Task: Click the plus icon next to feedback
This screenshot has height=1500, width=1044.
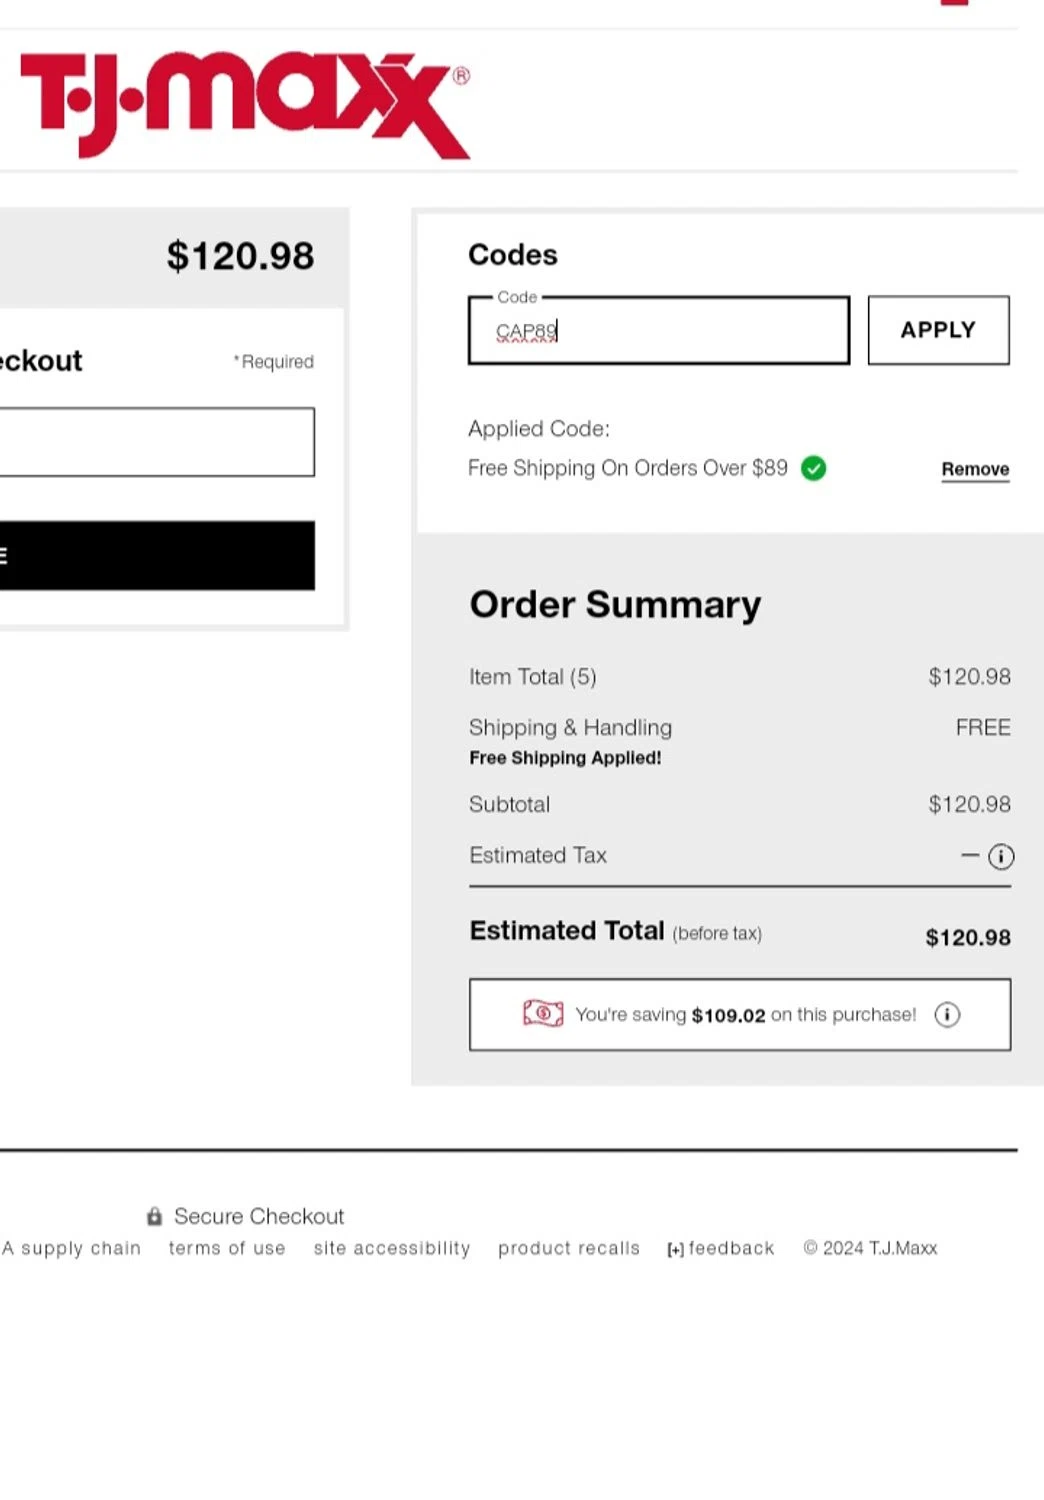Action: point(675,1250)
